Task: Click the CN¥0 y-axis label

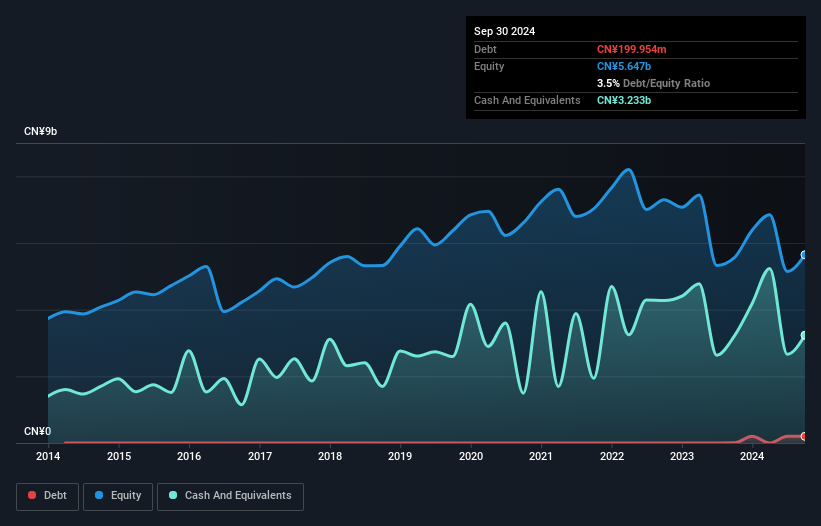Action: 37,431
